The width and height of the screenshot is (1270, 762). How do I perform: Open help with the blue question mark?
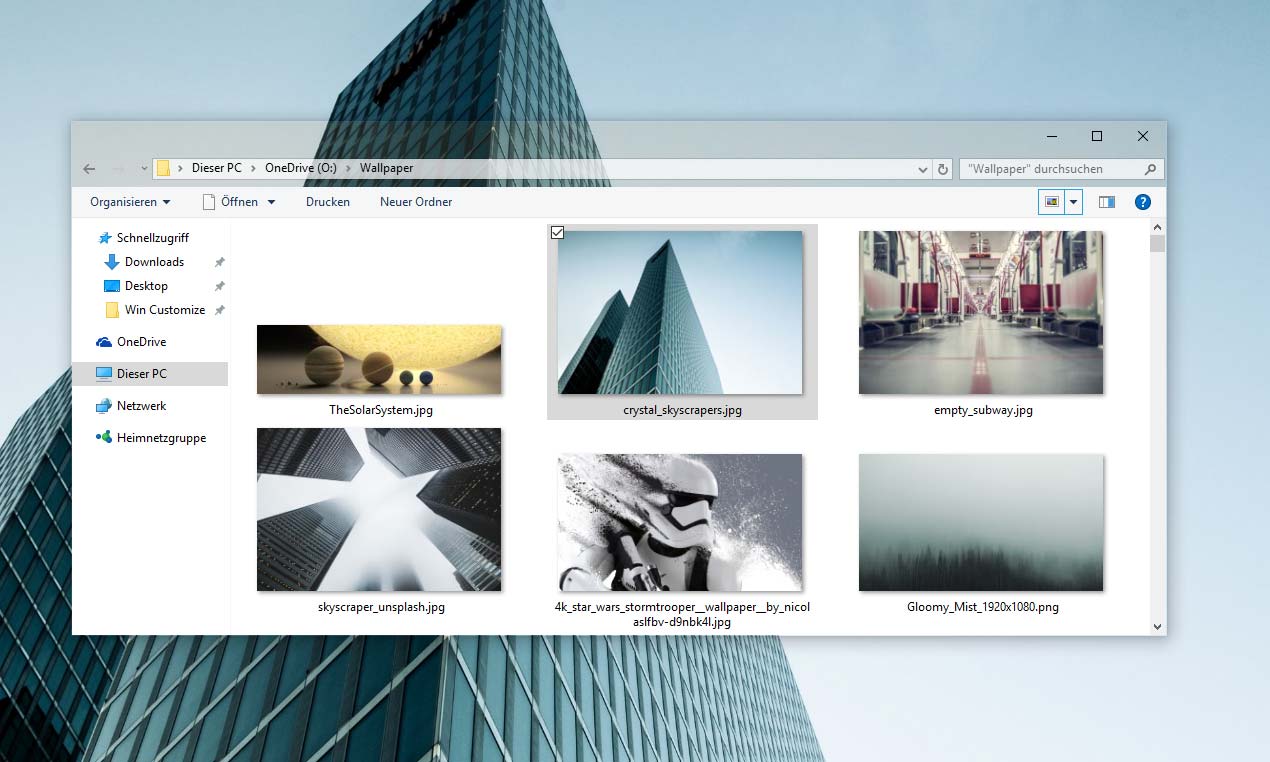[x=1143, y=202]
